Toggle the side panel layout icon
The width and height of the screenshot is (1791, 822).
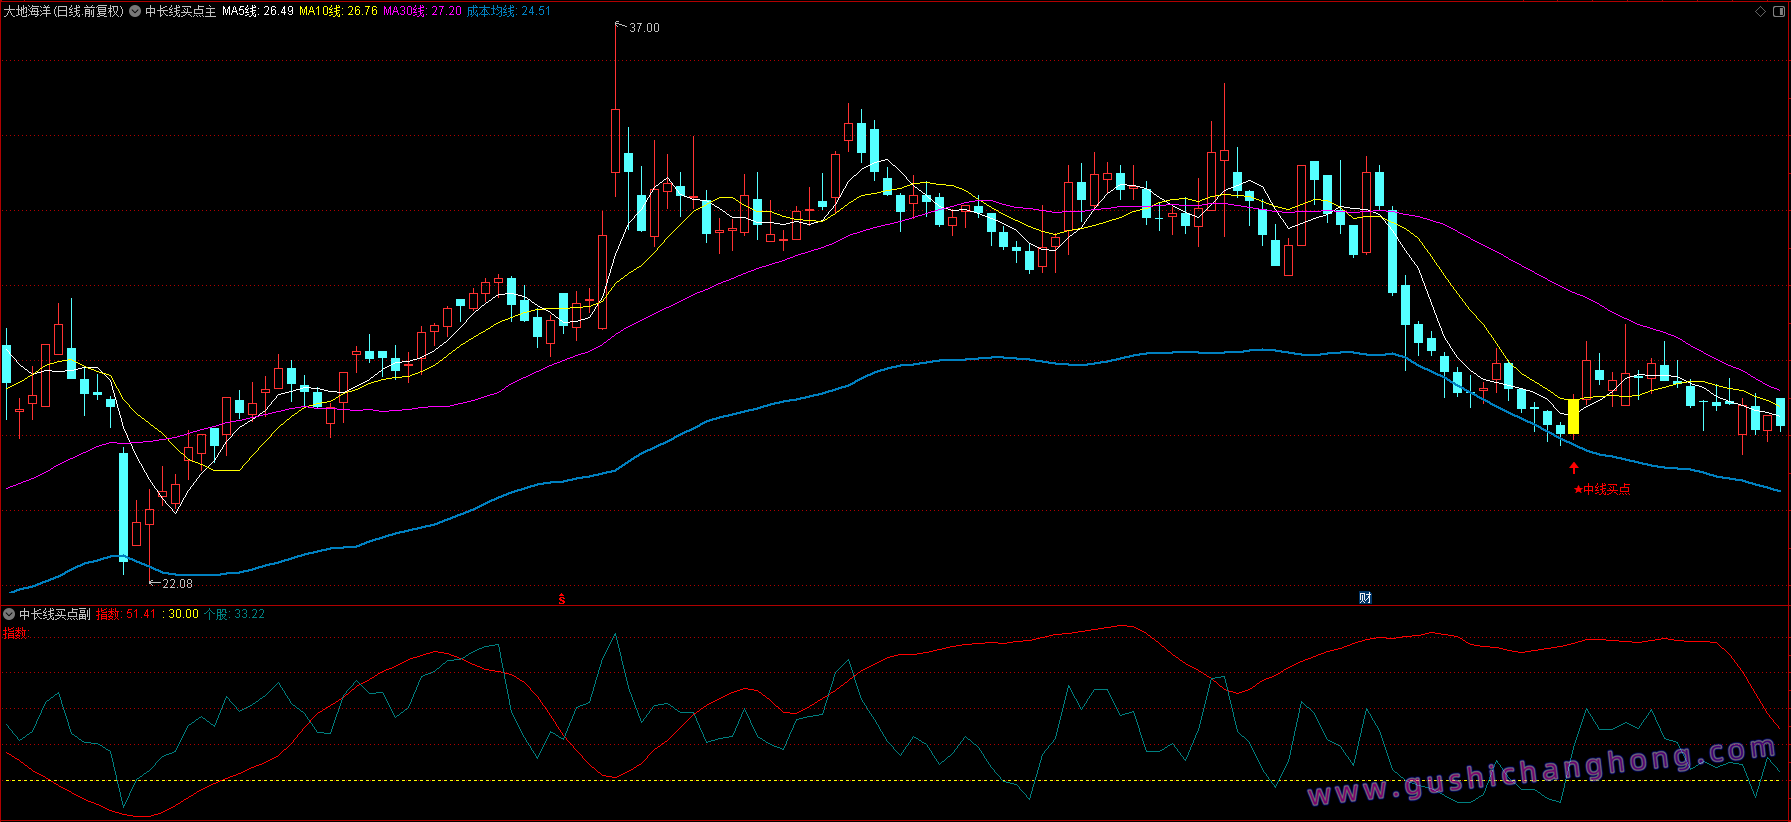tap(1778, 12)
